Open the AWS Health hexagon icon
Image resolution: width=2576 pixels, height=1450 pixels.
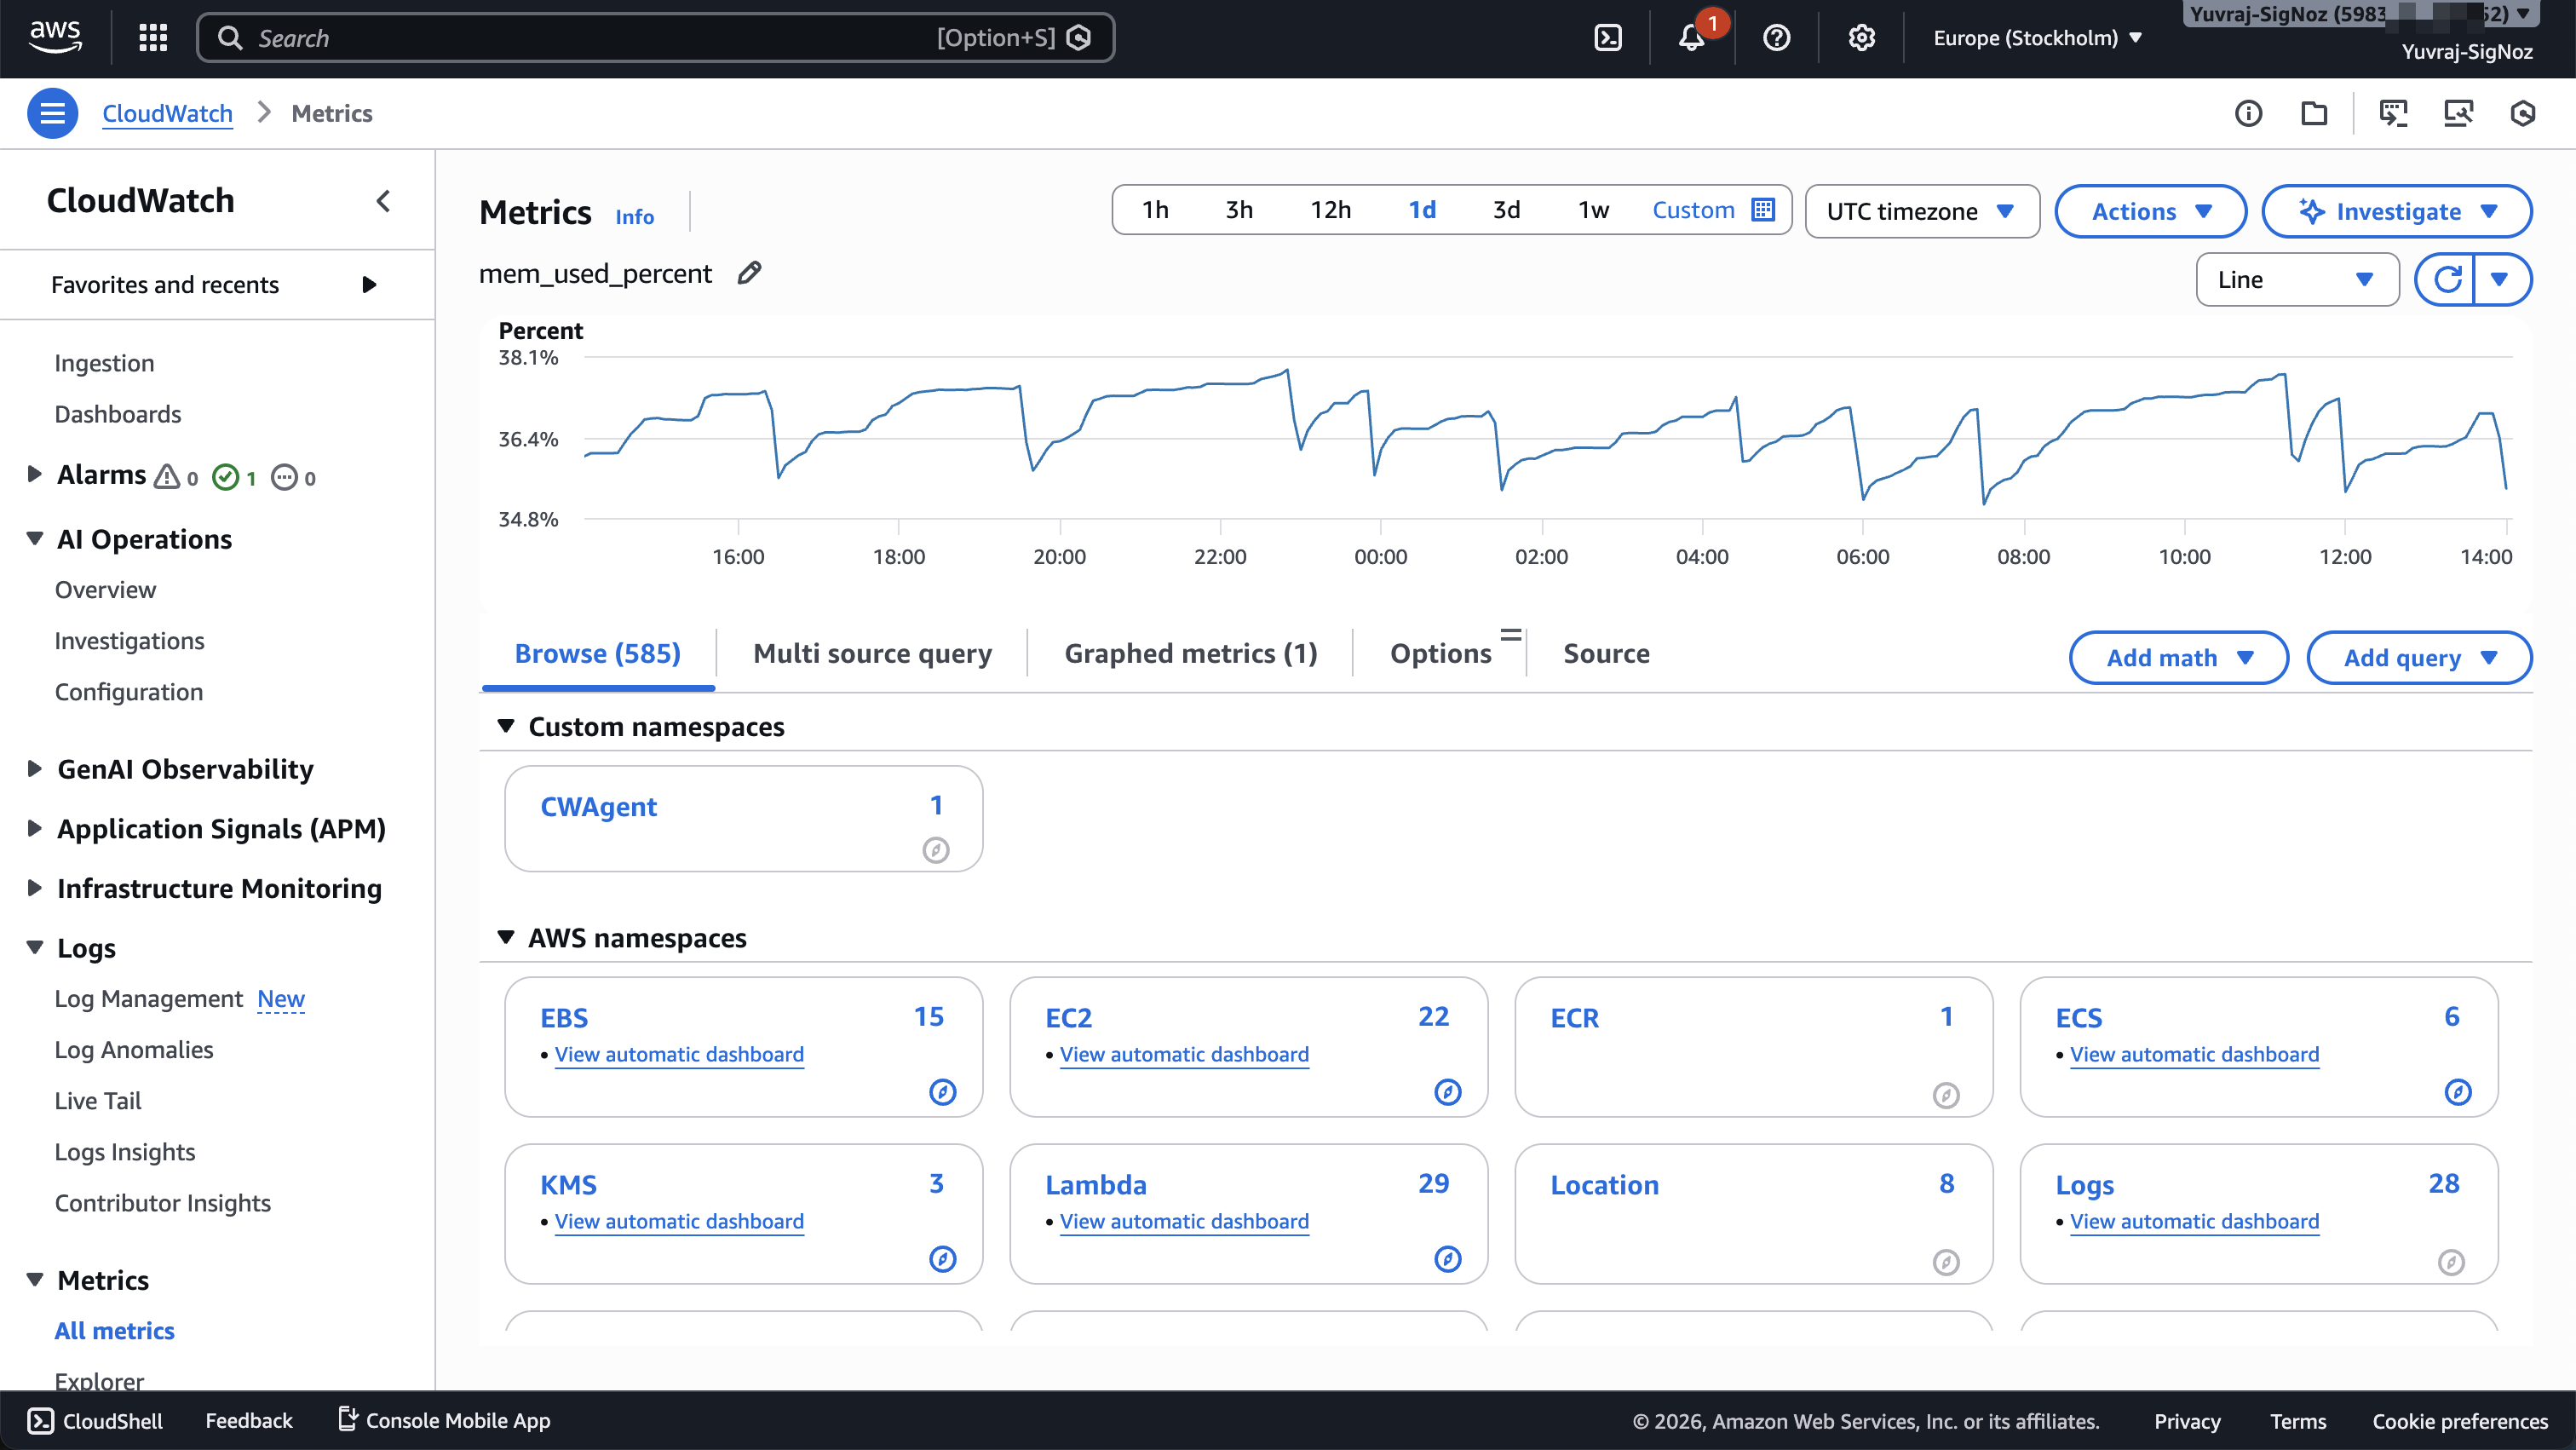pyautogui.click(x=2523, y=113)
